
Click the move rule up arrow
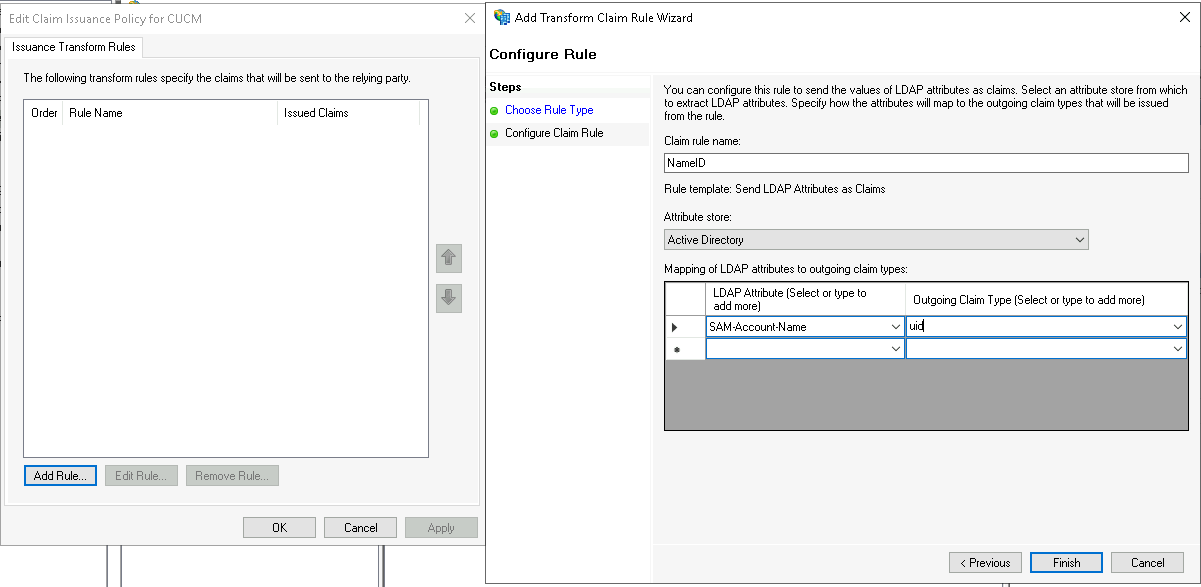[x=449, y=259]
